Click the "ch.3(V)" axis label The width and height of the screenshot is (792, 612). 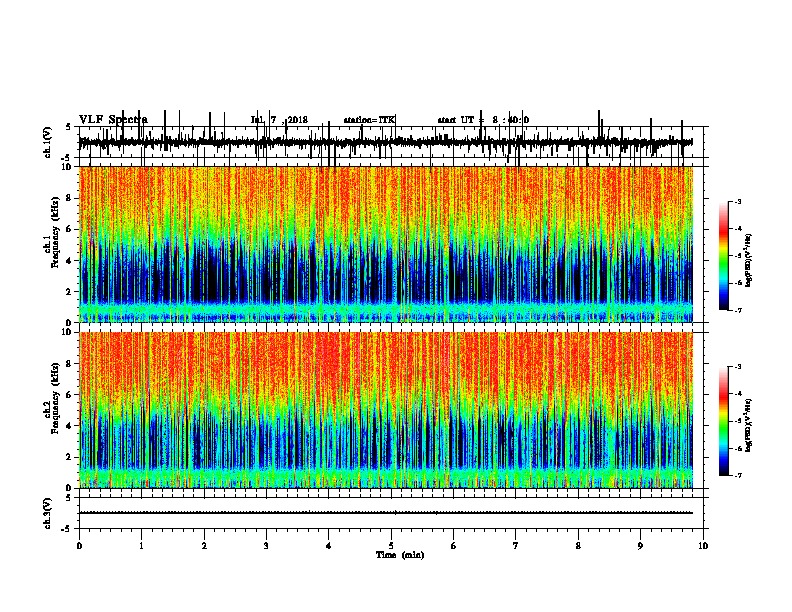(48, 513)
